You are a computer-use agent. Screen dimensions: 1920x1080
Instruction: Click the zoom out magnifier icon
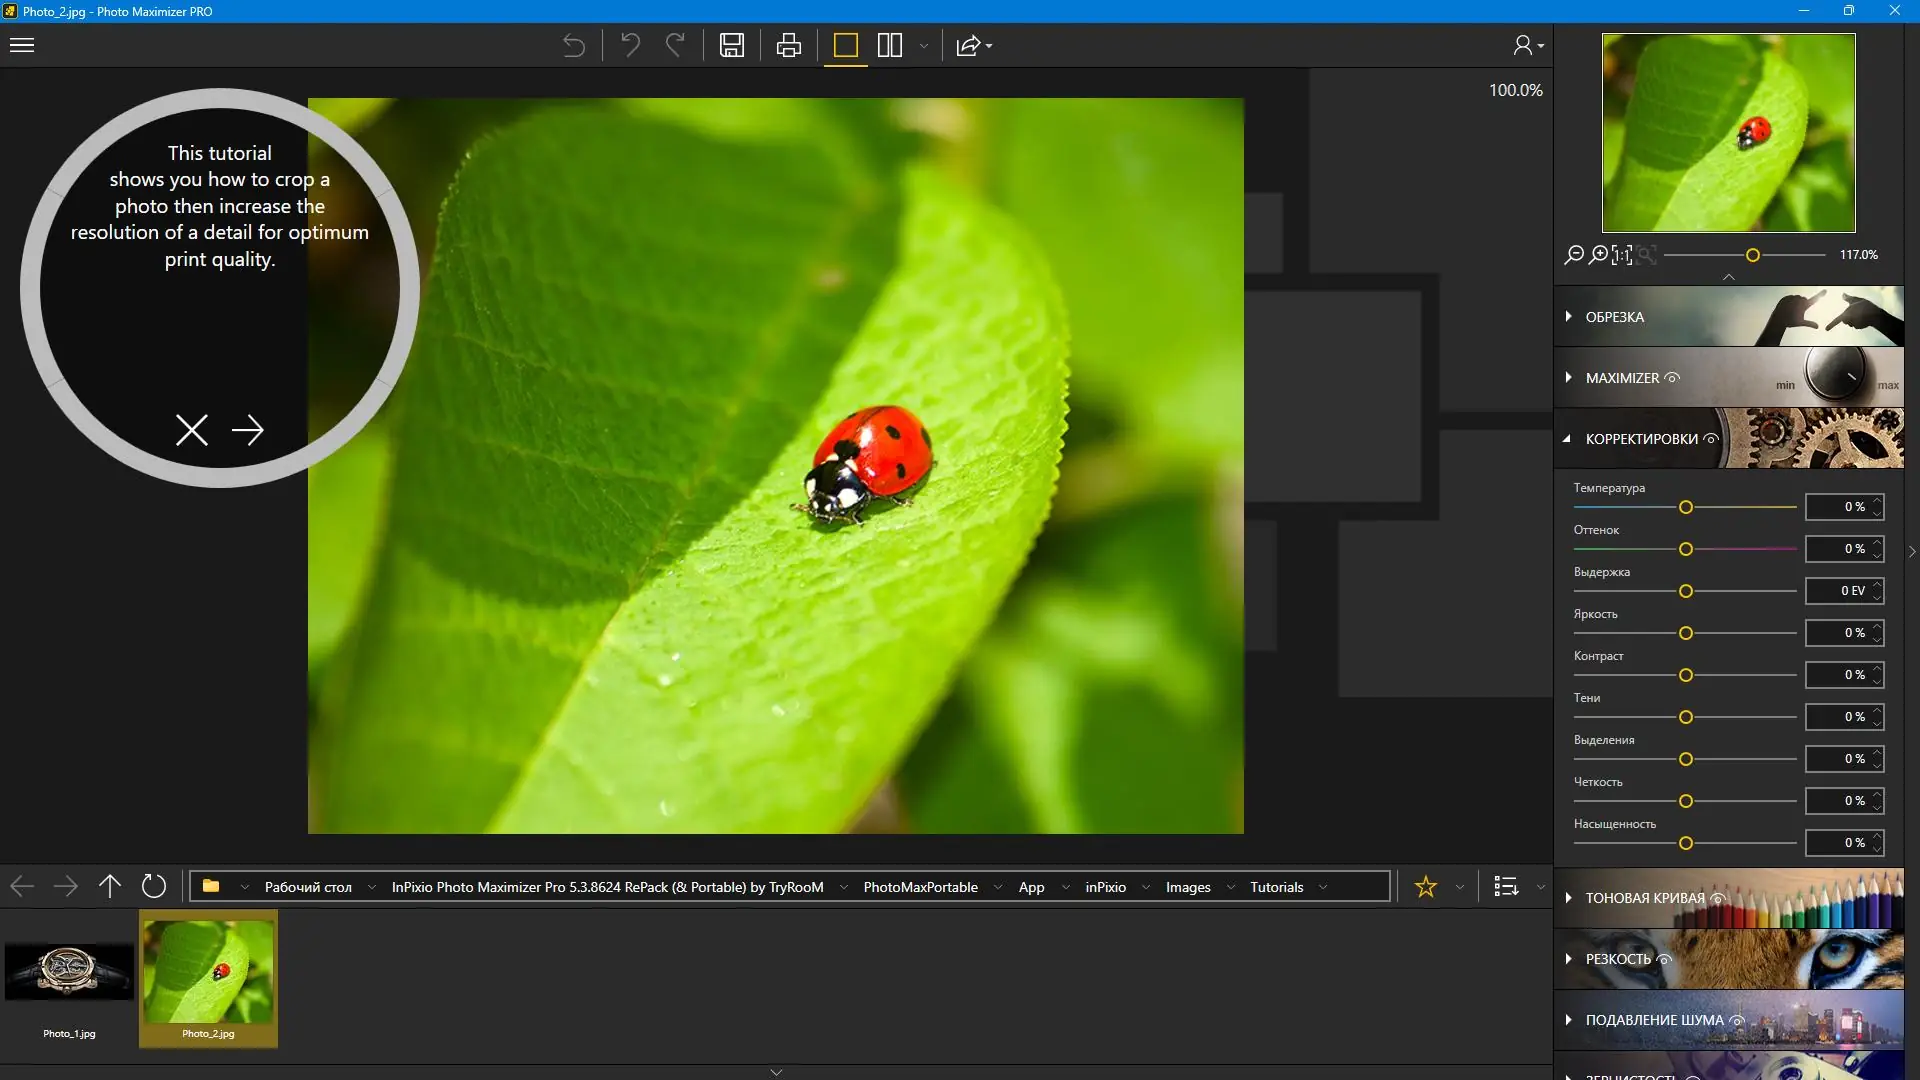pyautogui.click(x=1574, y=255)
